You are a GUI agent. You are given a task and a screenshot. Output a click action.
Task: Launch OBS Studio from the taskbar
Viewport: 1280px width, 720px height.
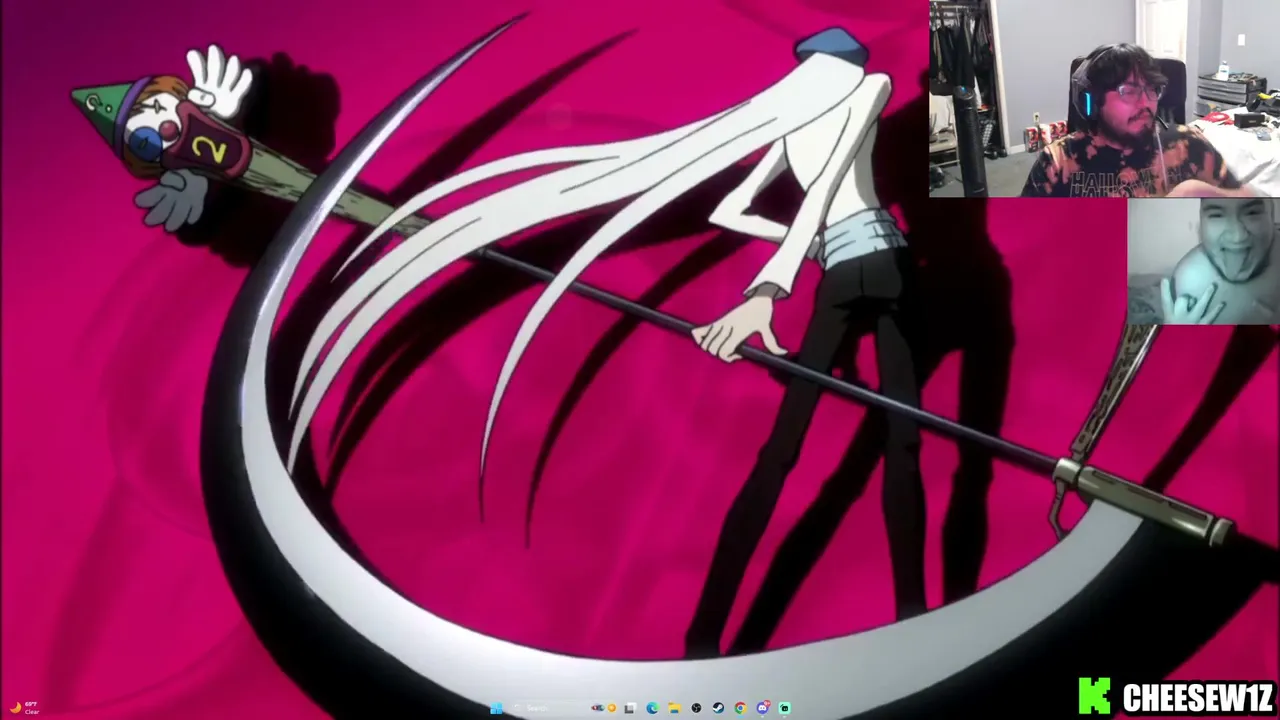click(696, 708)
